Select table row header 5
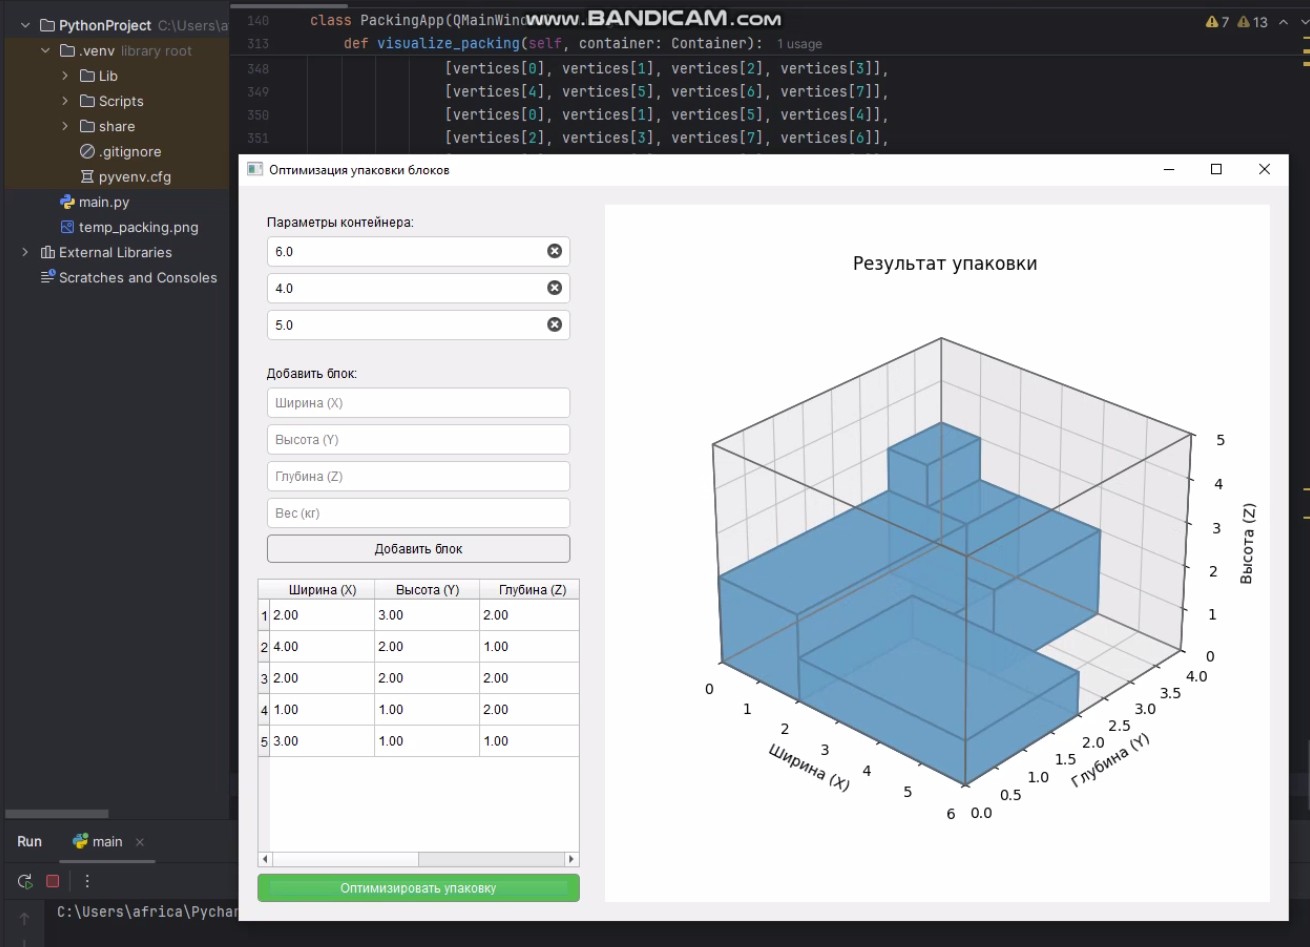The image size is (1310, 947). pyautogui.click(x=264, y=742)
